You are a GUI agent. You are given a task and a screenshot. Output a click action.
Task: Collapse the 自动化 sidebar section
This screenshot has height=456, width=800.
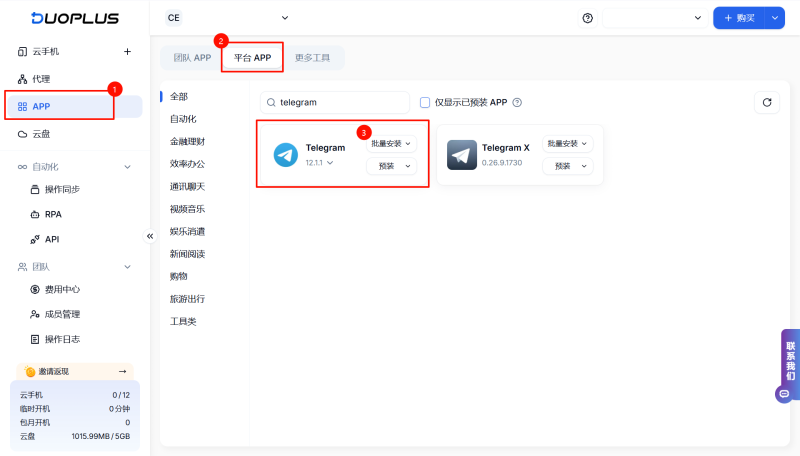coord(127,166)
